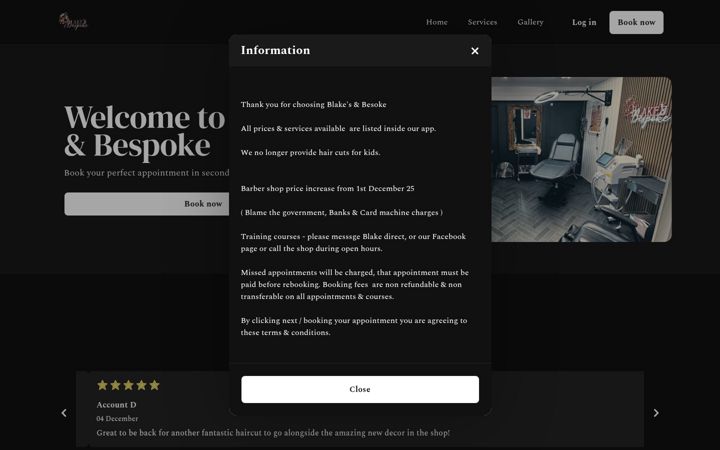Select the reviewer name Account D

(x=116, y=405)
